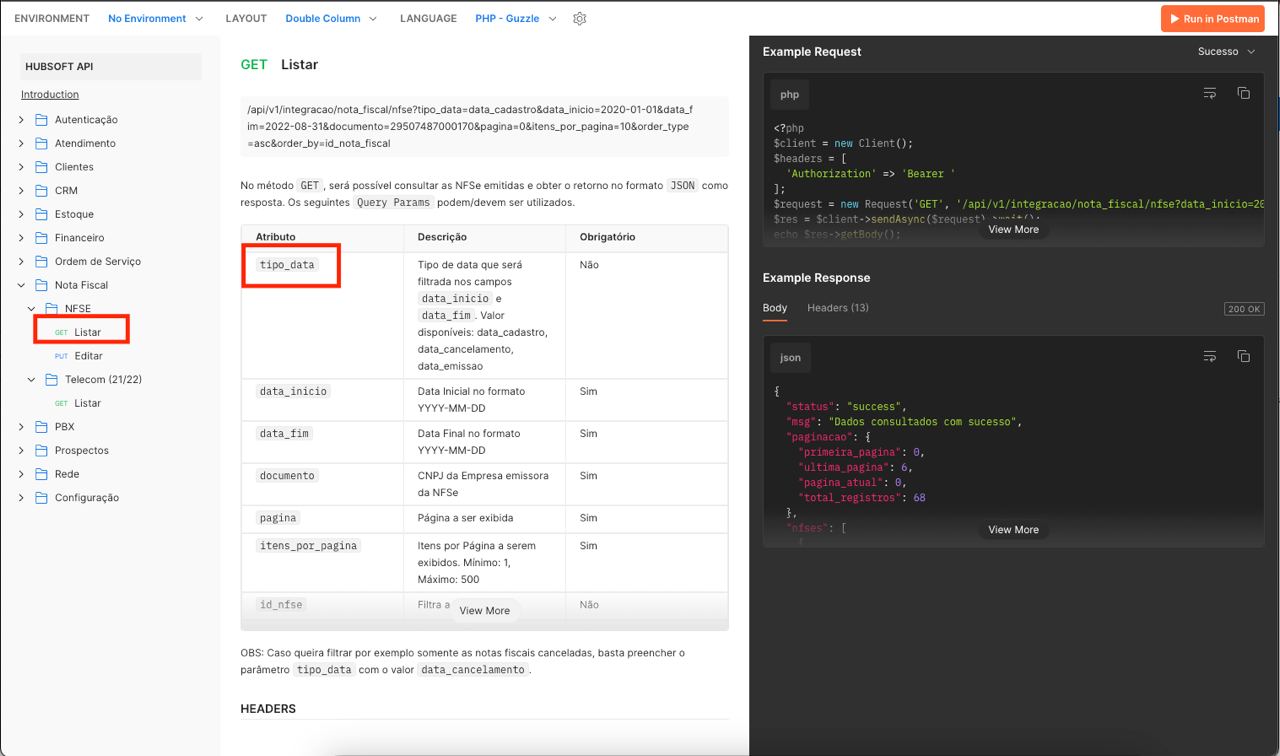The height and width of the screenshot is (756, 1280).
Task: Click View More in Example Response body
Action: [x=1014, y=530]
